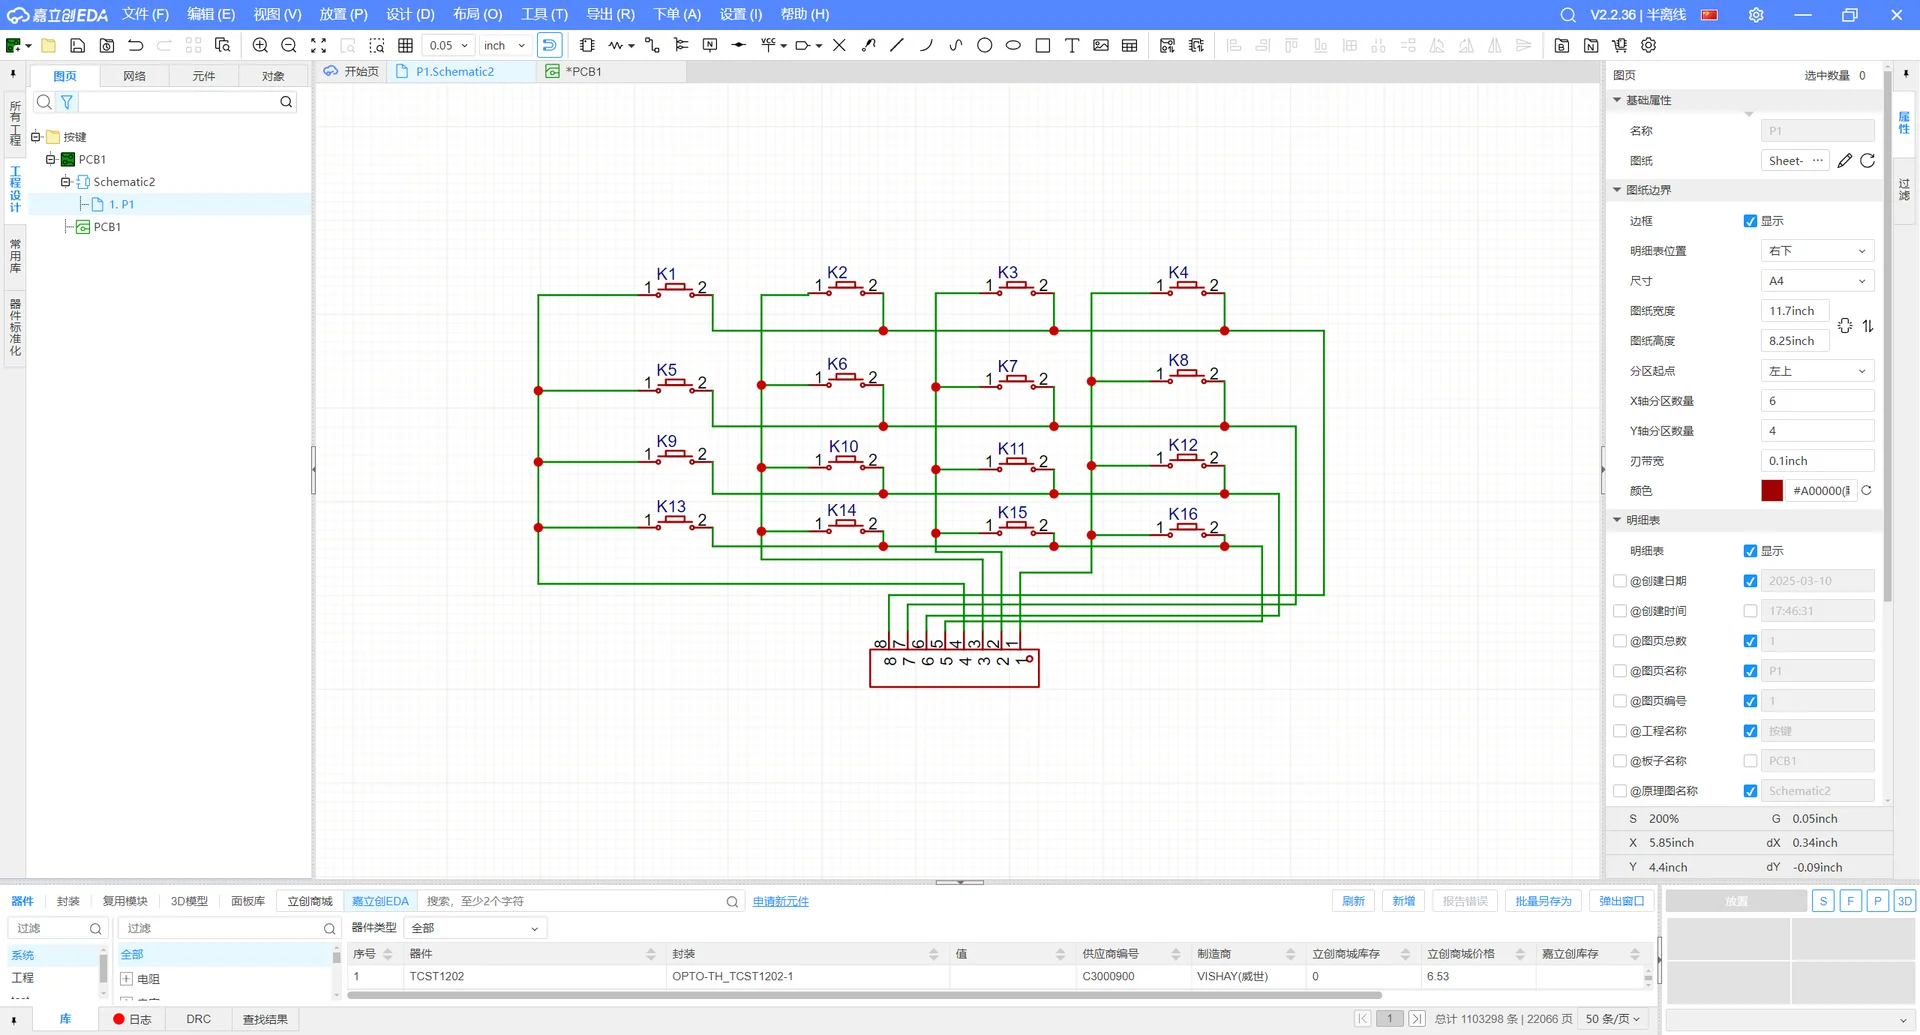Uncheck the 边框 显示 checkbox
Viewport: 1920px width, 1035px height.
1750,221
